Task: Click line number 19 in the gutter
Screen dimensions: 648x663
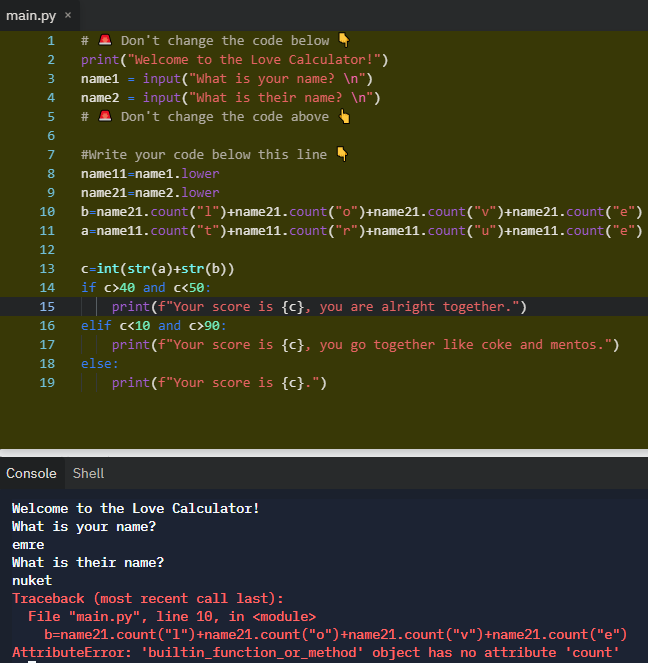Action: tap(47, 382)
